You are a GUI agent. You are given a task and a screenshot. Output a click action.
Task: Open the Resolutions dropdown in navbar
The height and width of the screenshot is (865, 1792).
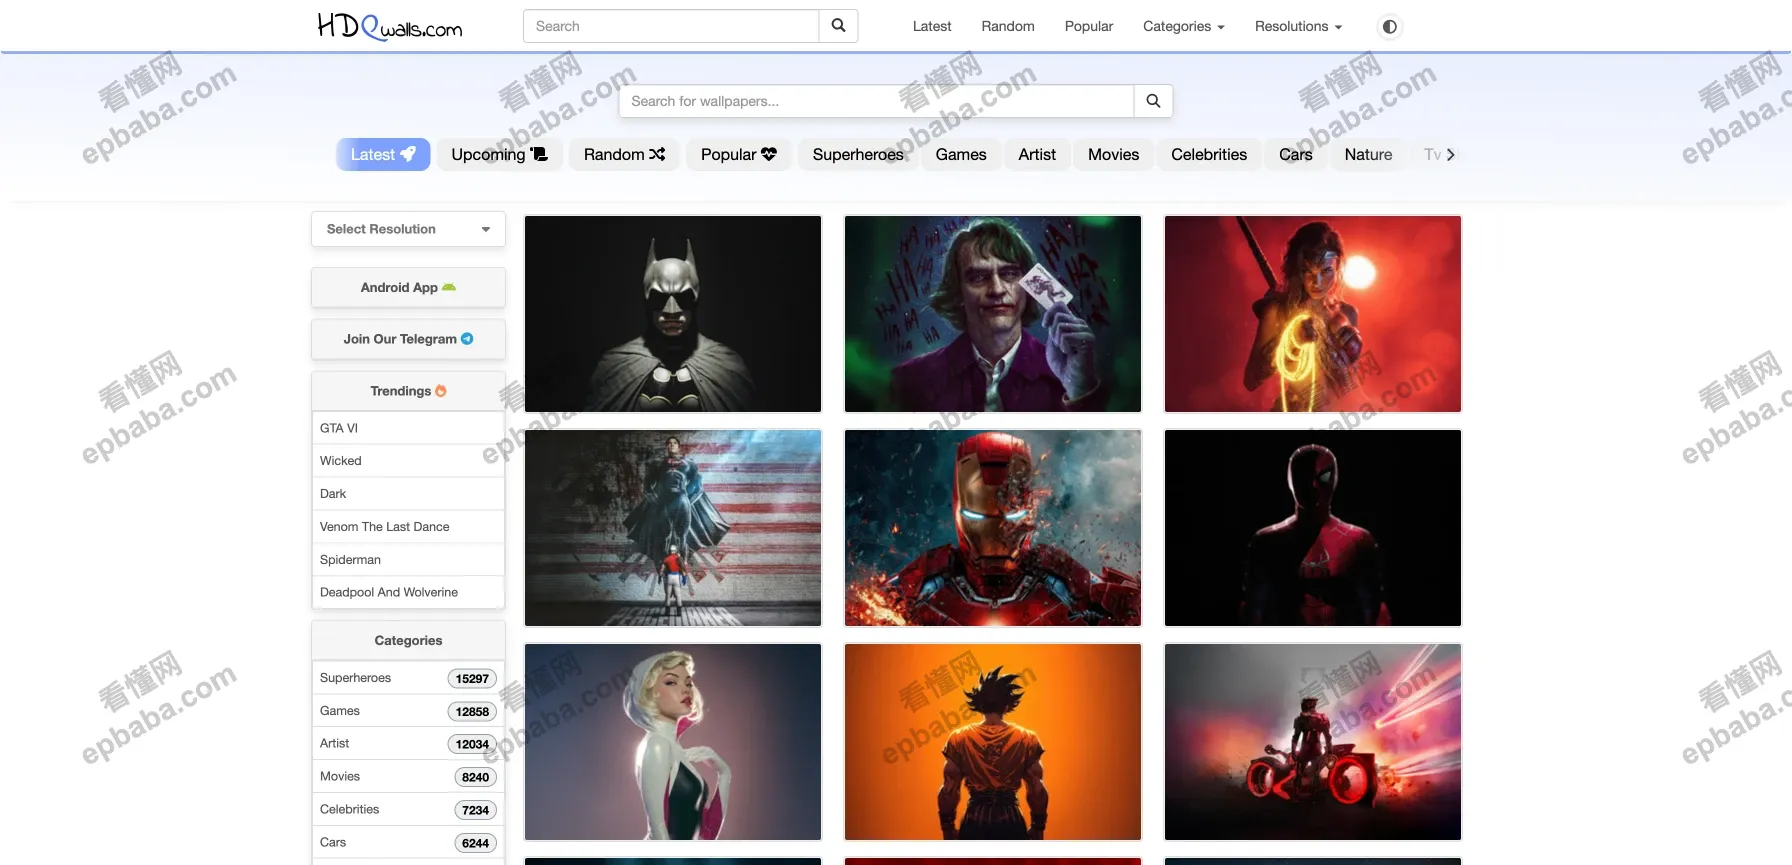tap(1298, 27)
